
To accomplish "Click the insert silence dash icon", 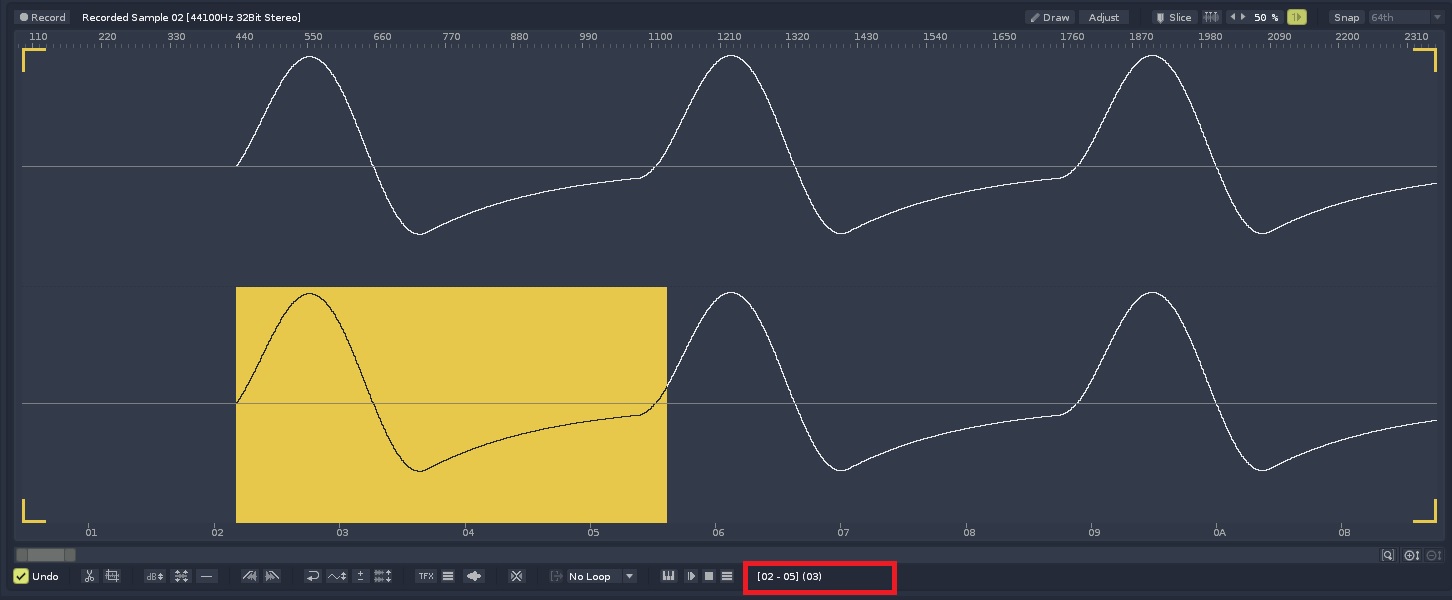I will pos(206,576).
